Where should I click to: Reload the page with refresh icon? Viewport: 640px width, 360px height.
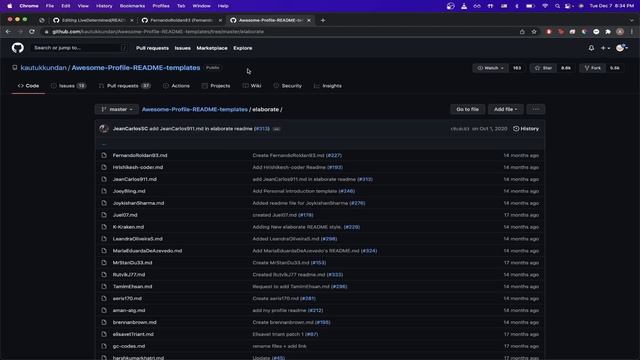(x=32, y=31)
